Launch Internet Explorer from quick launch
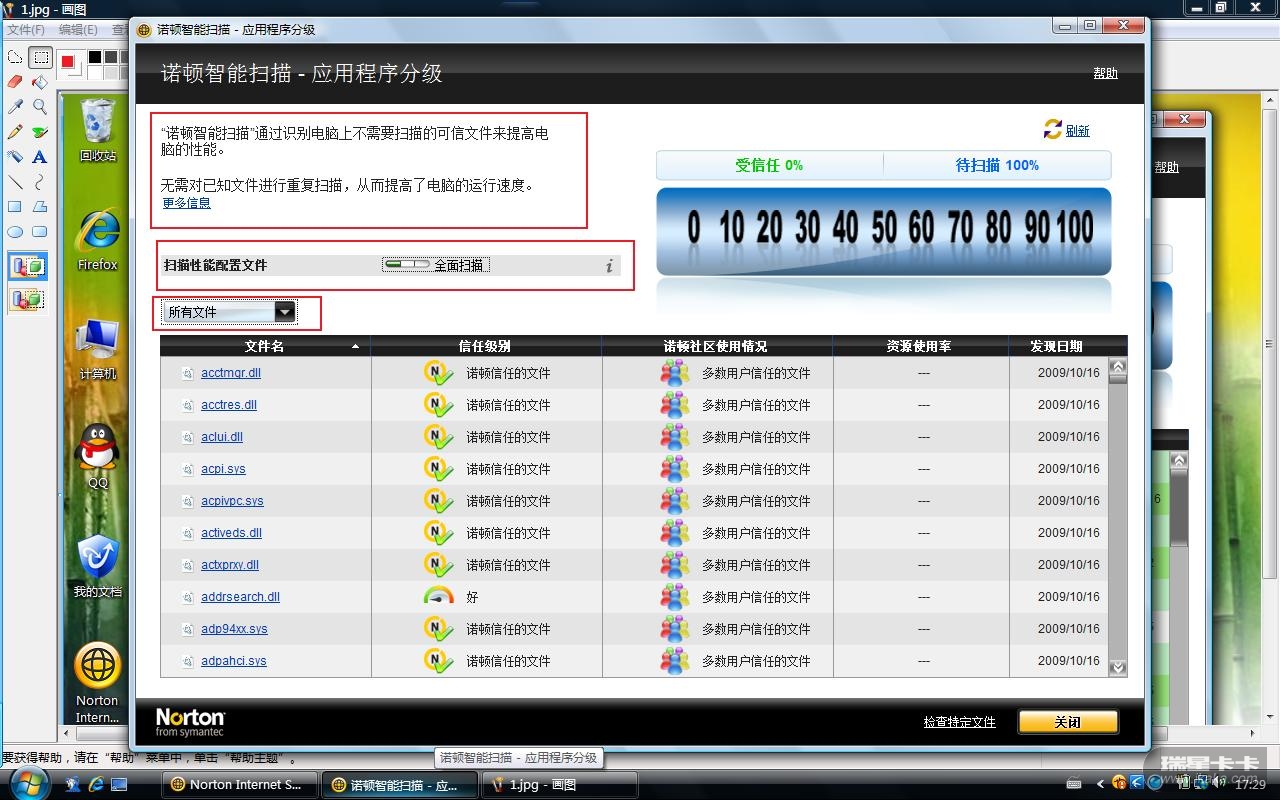 [x=96, y=784]
